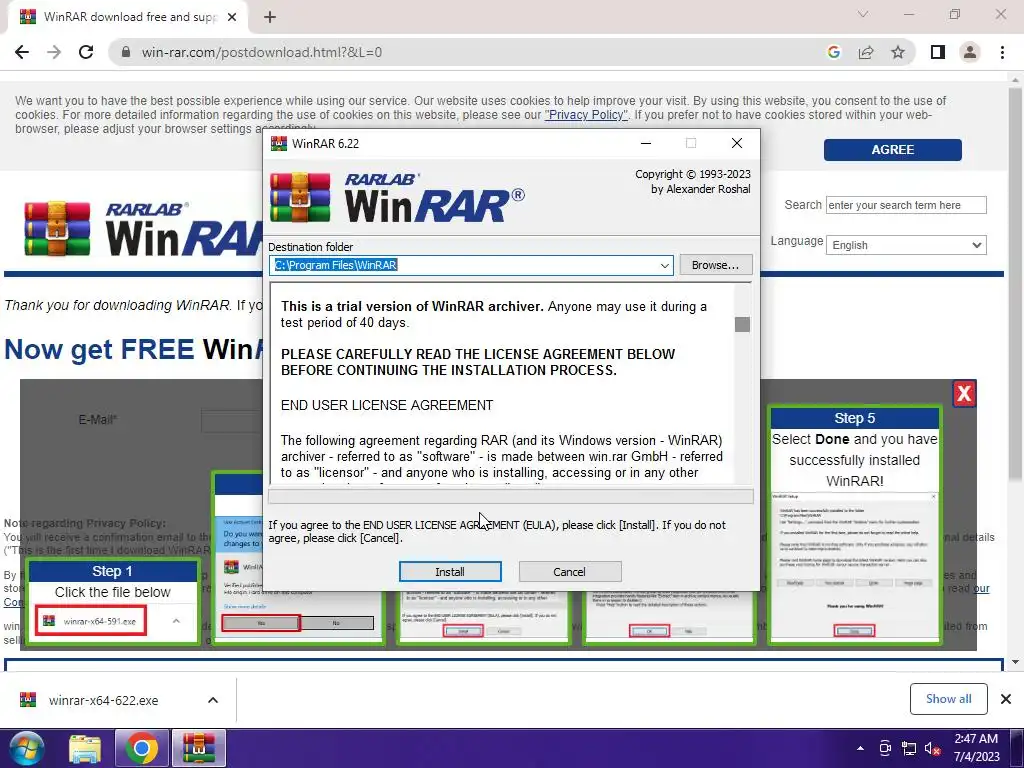
Task: Click Chrome's forward arrow
Action: point(54,52)
